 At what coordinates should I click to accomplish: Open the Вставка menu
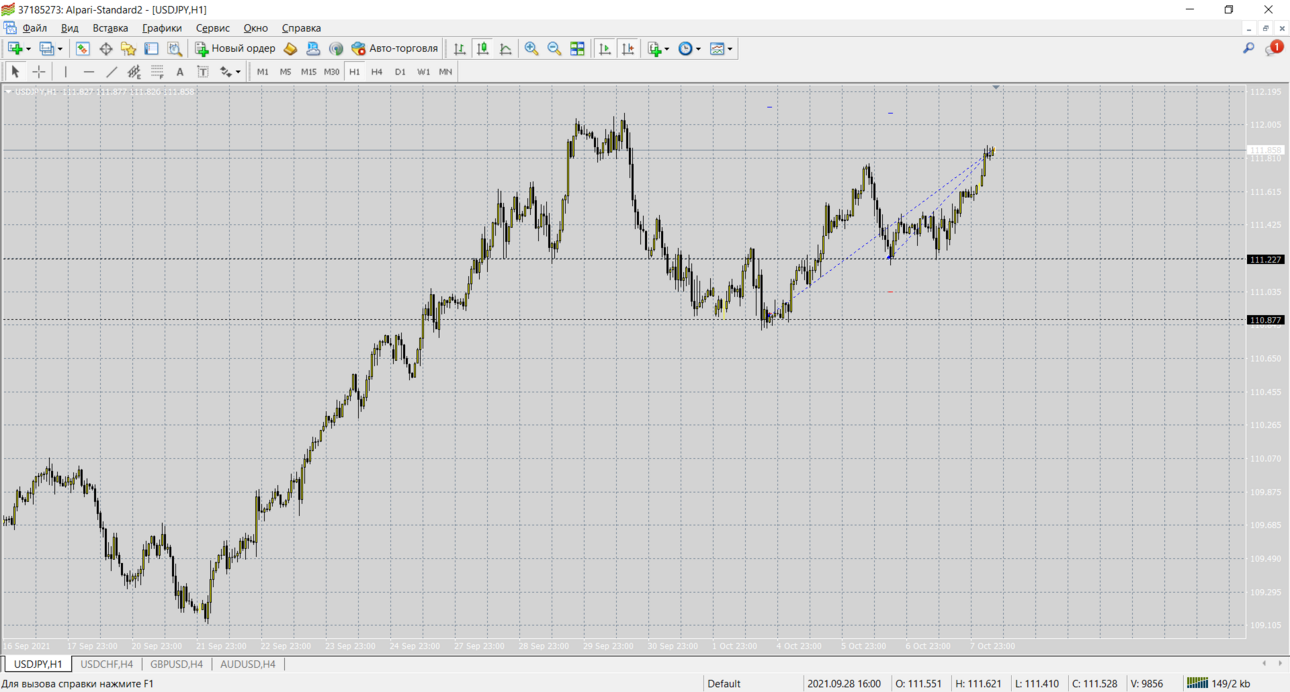[x=110, y=28]
